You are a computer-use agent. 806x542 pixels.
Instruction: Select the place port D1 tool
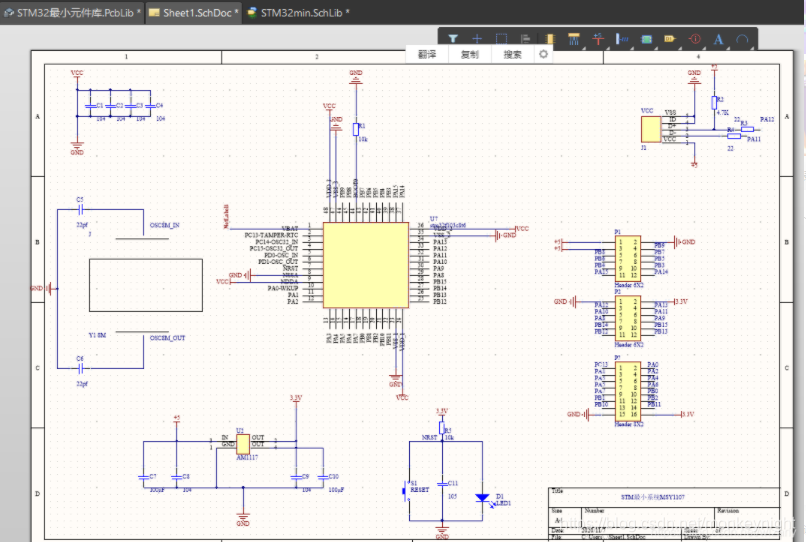tap(670, 39)
